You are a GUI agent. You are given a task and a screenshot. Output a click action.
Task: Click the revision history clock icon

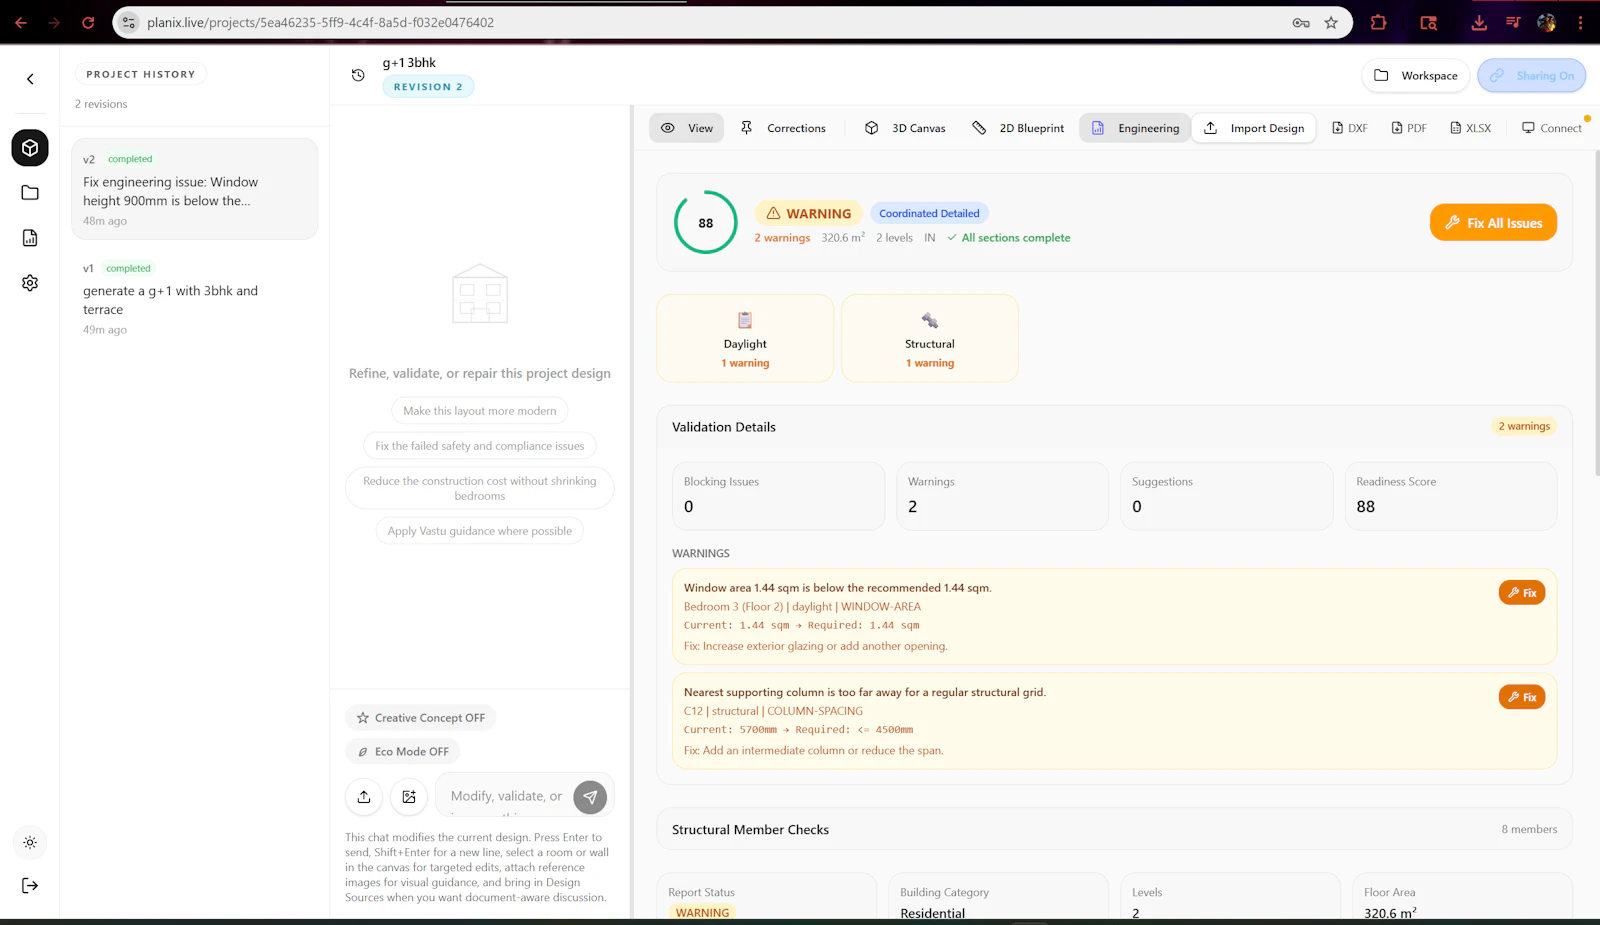[357, 75]
